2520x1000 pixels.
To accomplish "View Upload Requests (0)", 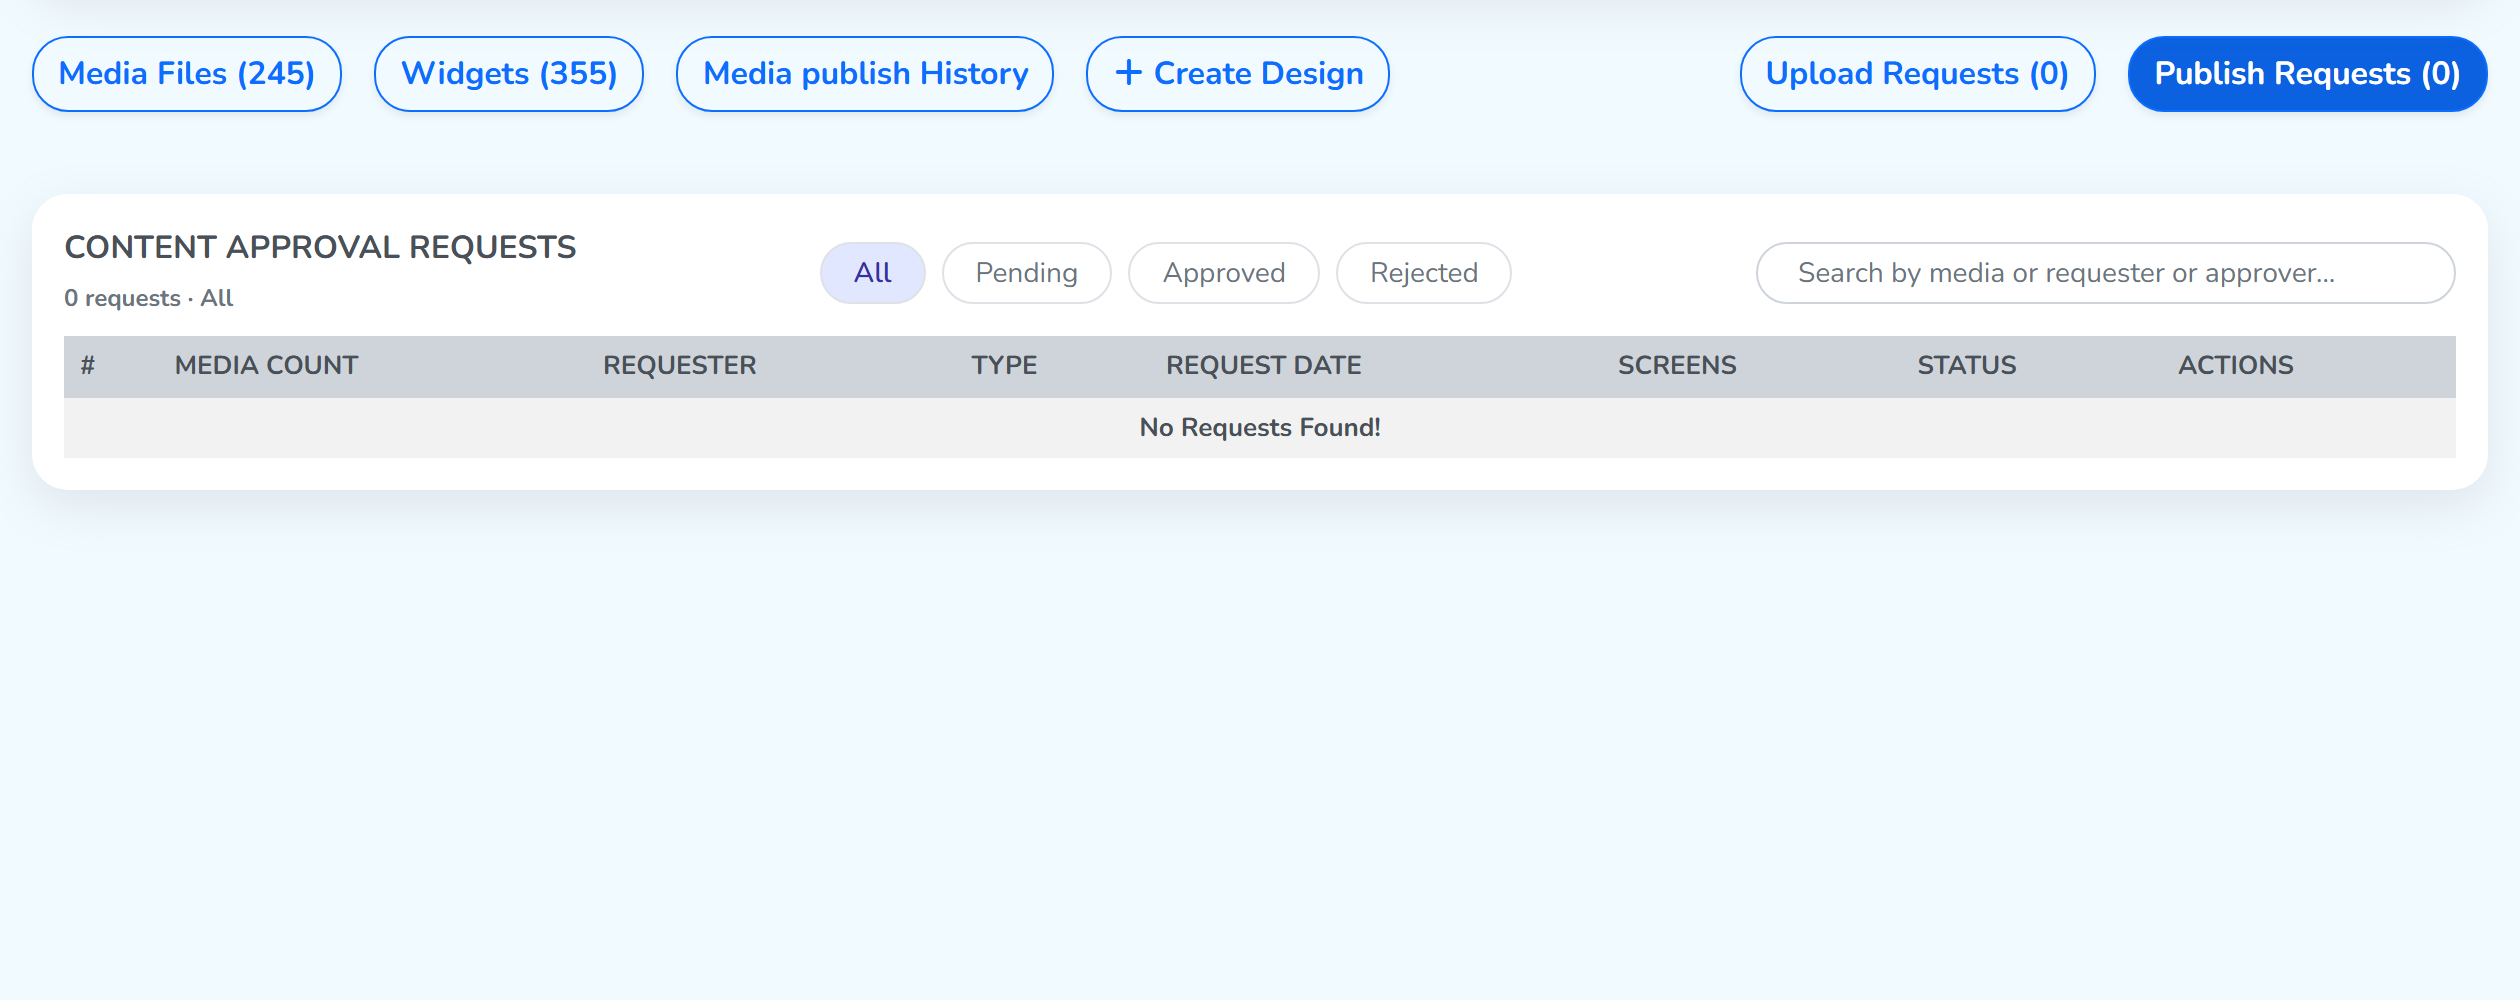I will pos(1917,74).
